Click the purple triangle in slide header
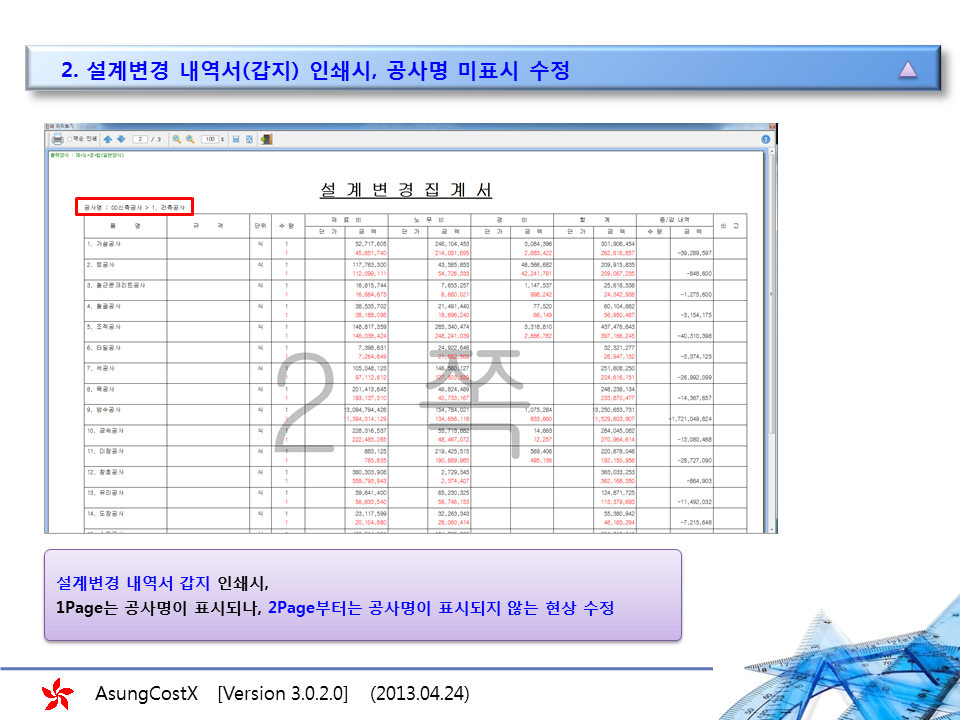Screen dimensions: 960x720 907,69
